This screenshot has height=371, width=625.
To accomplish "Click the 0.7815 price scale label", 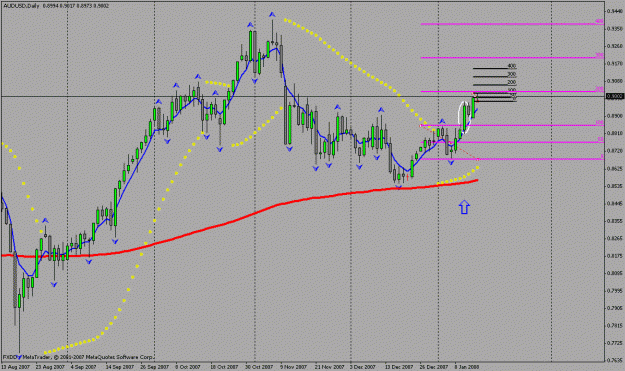I will (x=614, y=326).
